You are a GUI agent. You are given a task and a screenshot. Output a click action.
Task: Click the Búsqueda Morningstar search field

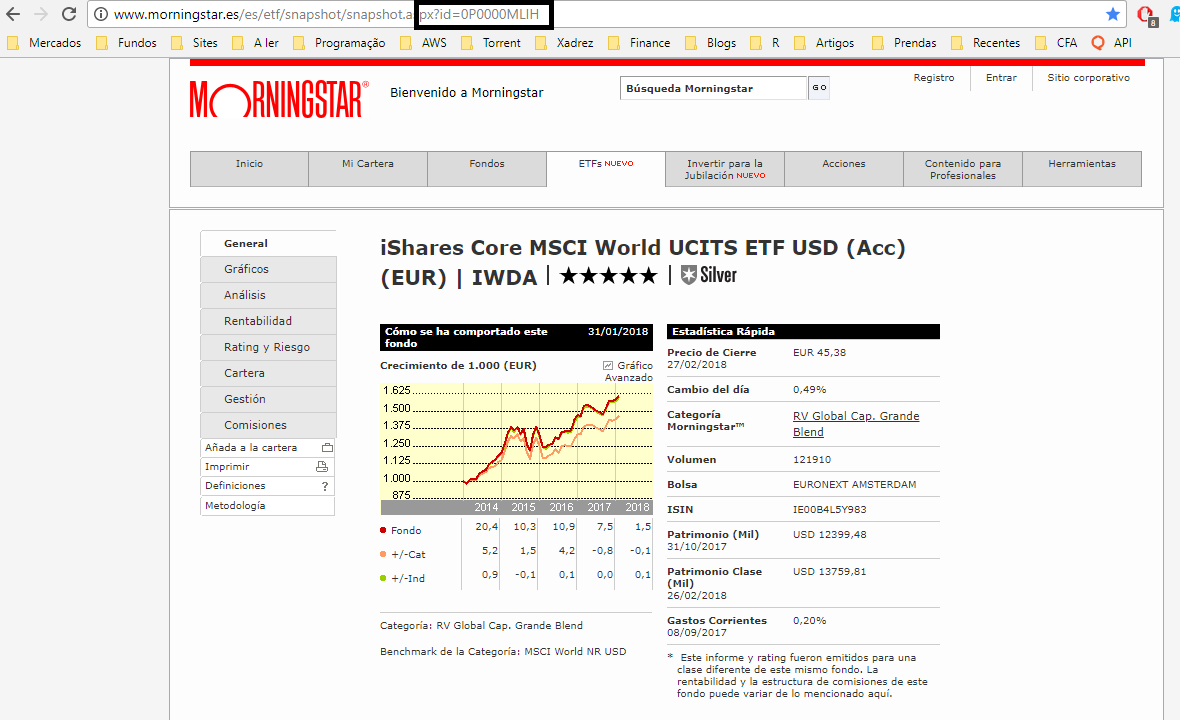713,89
